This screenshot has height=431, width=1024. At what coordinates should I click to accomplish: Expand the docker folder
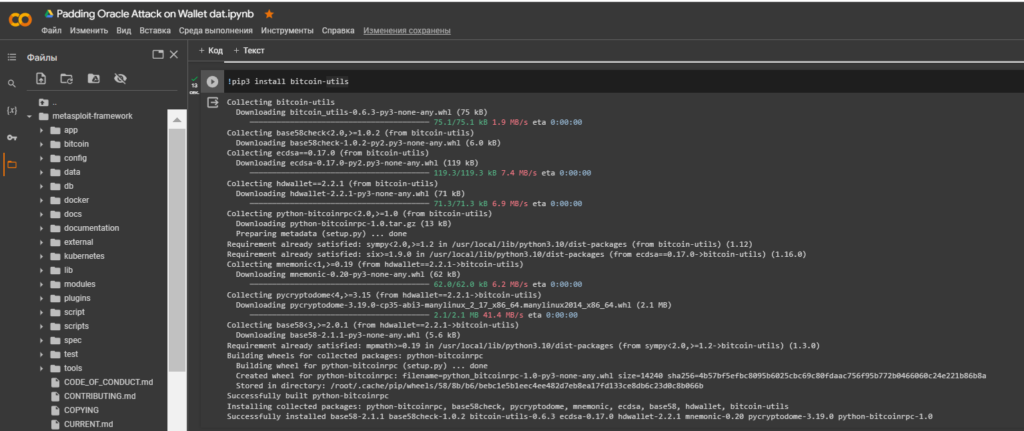point(41,200)
